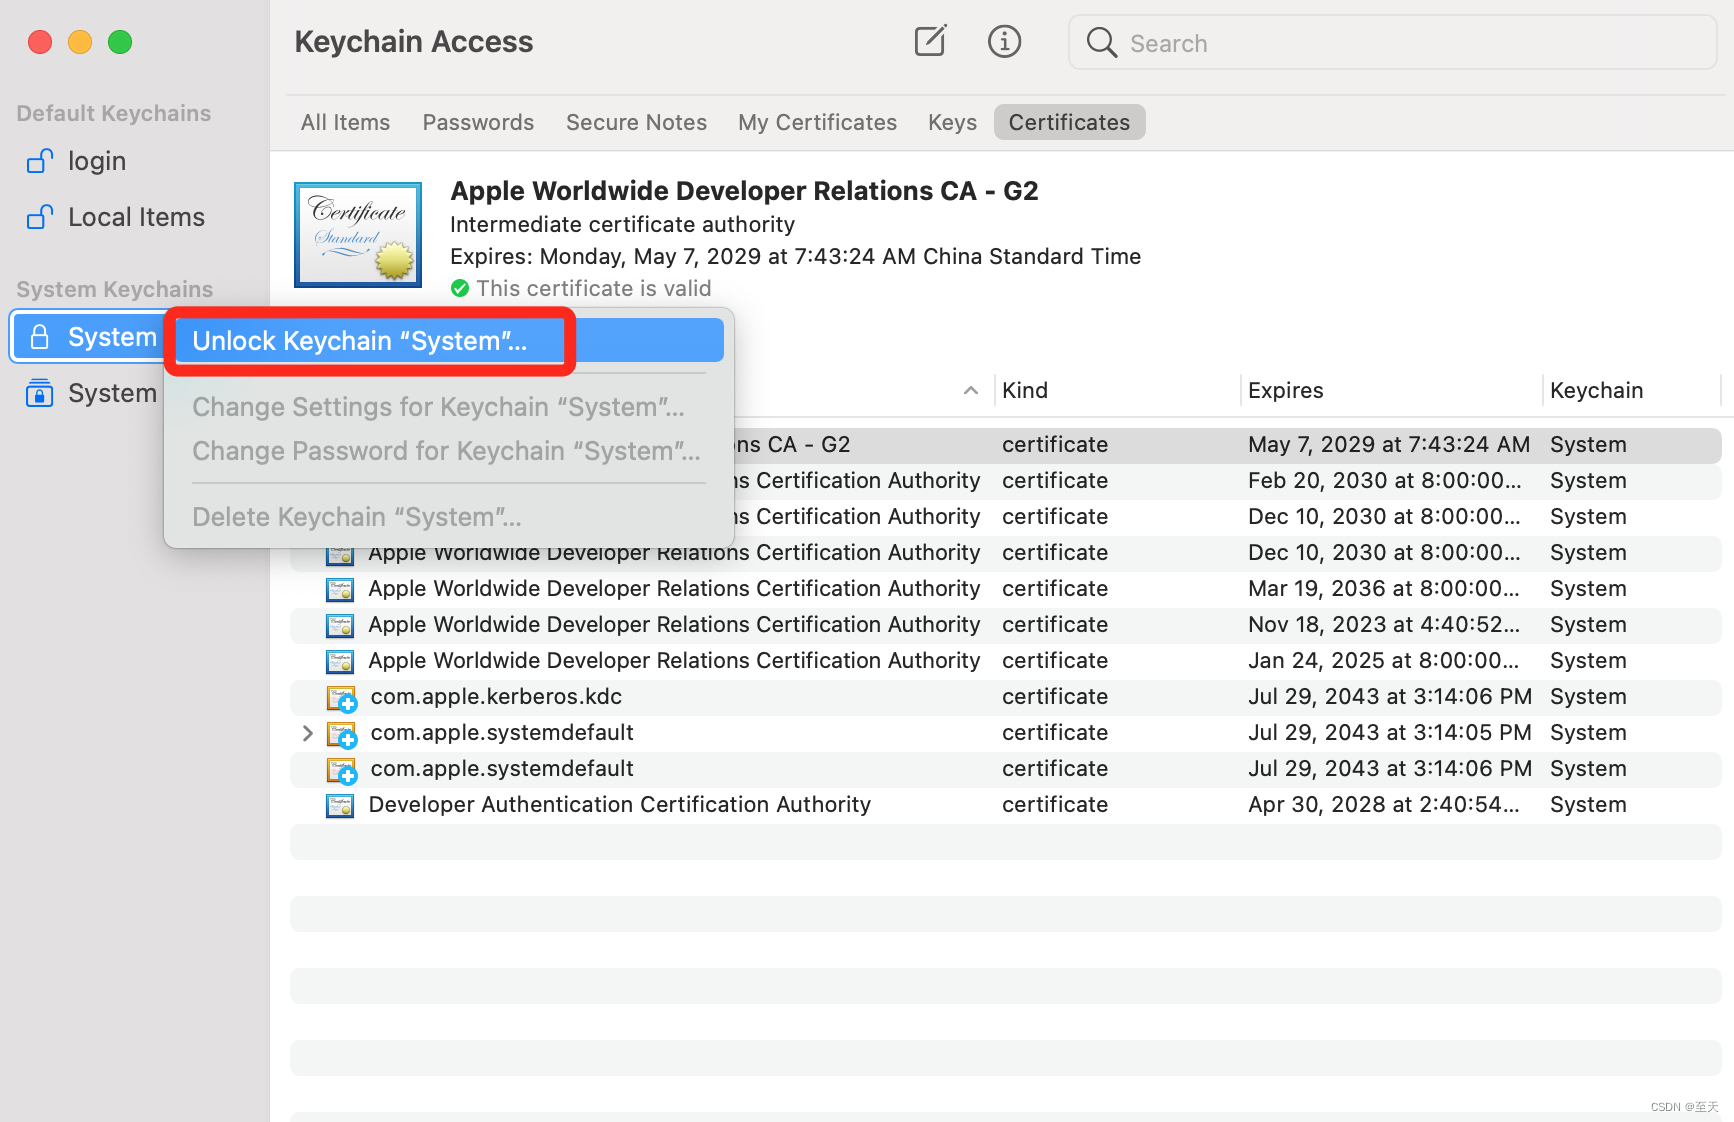This screenshot has height=1122, width=1734.
Task: Select certificate expiring Mar 19, 2036
Action: tap(1005, 589)
